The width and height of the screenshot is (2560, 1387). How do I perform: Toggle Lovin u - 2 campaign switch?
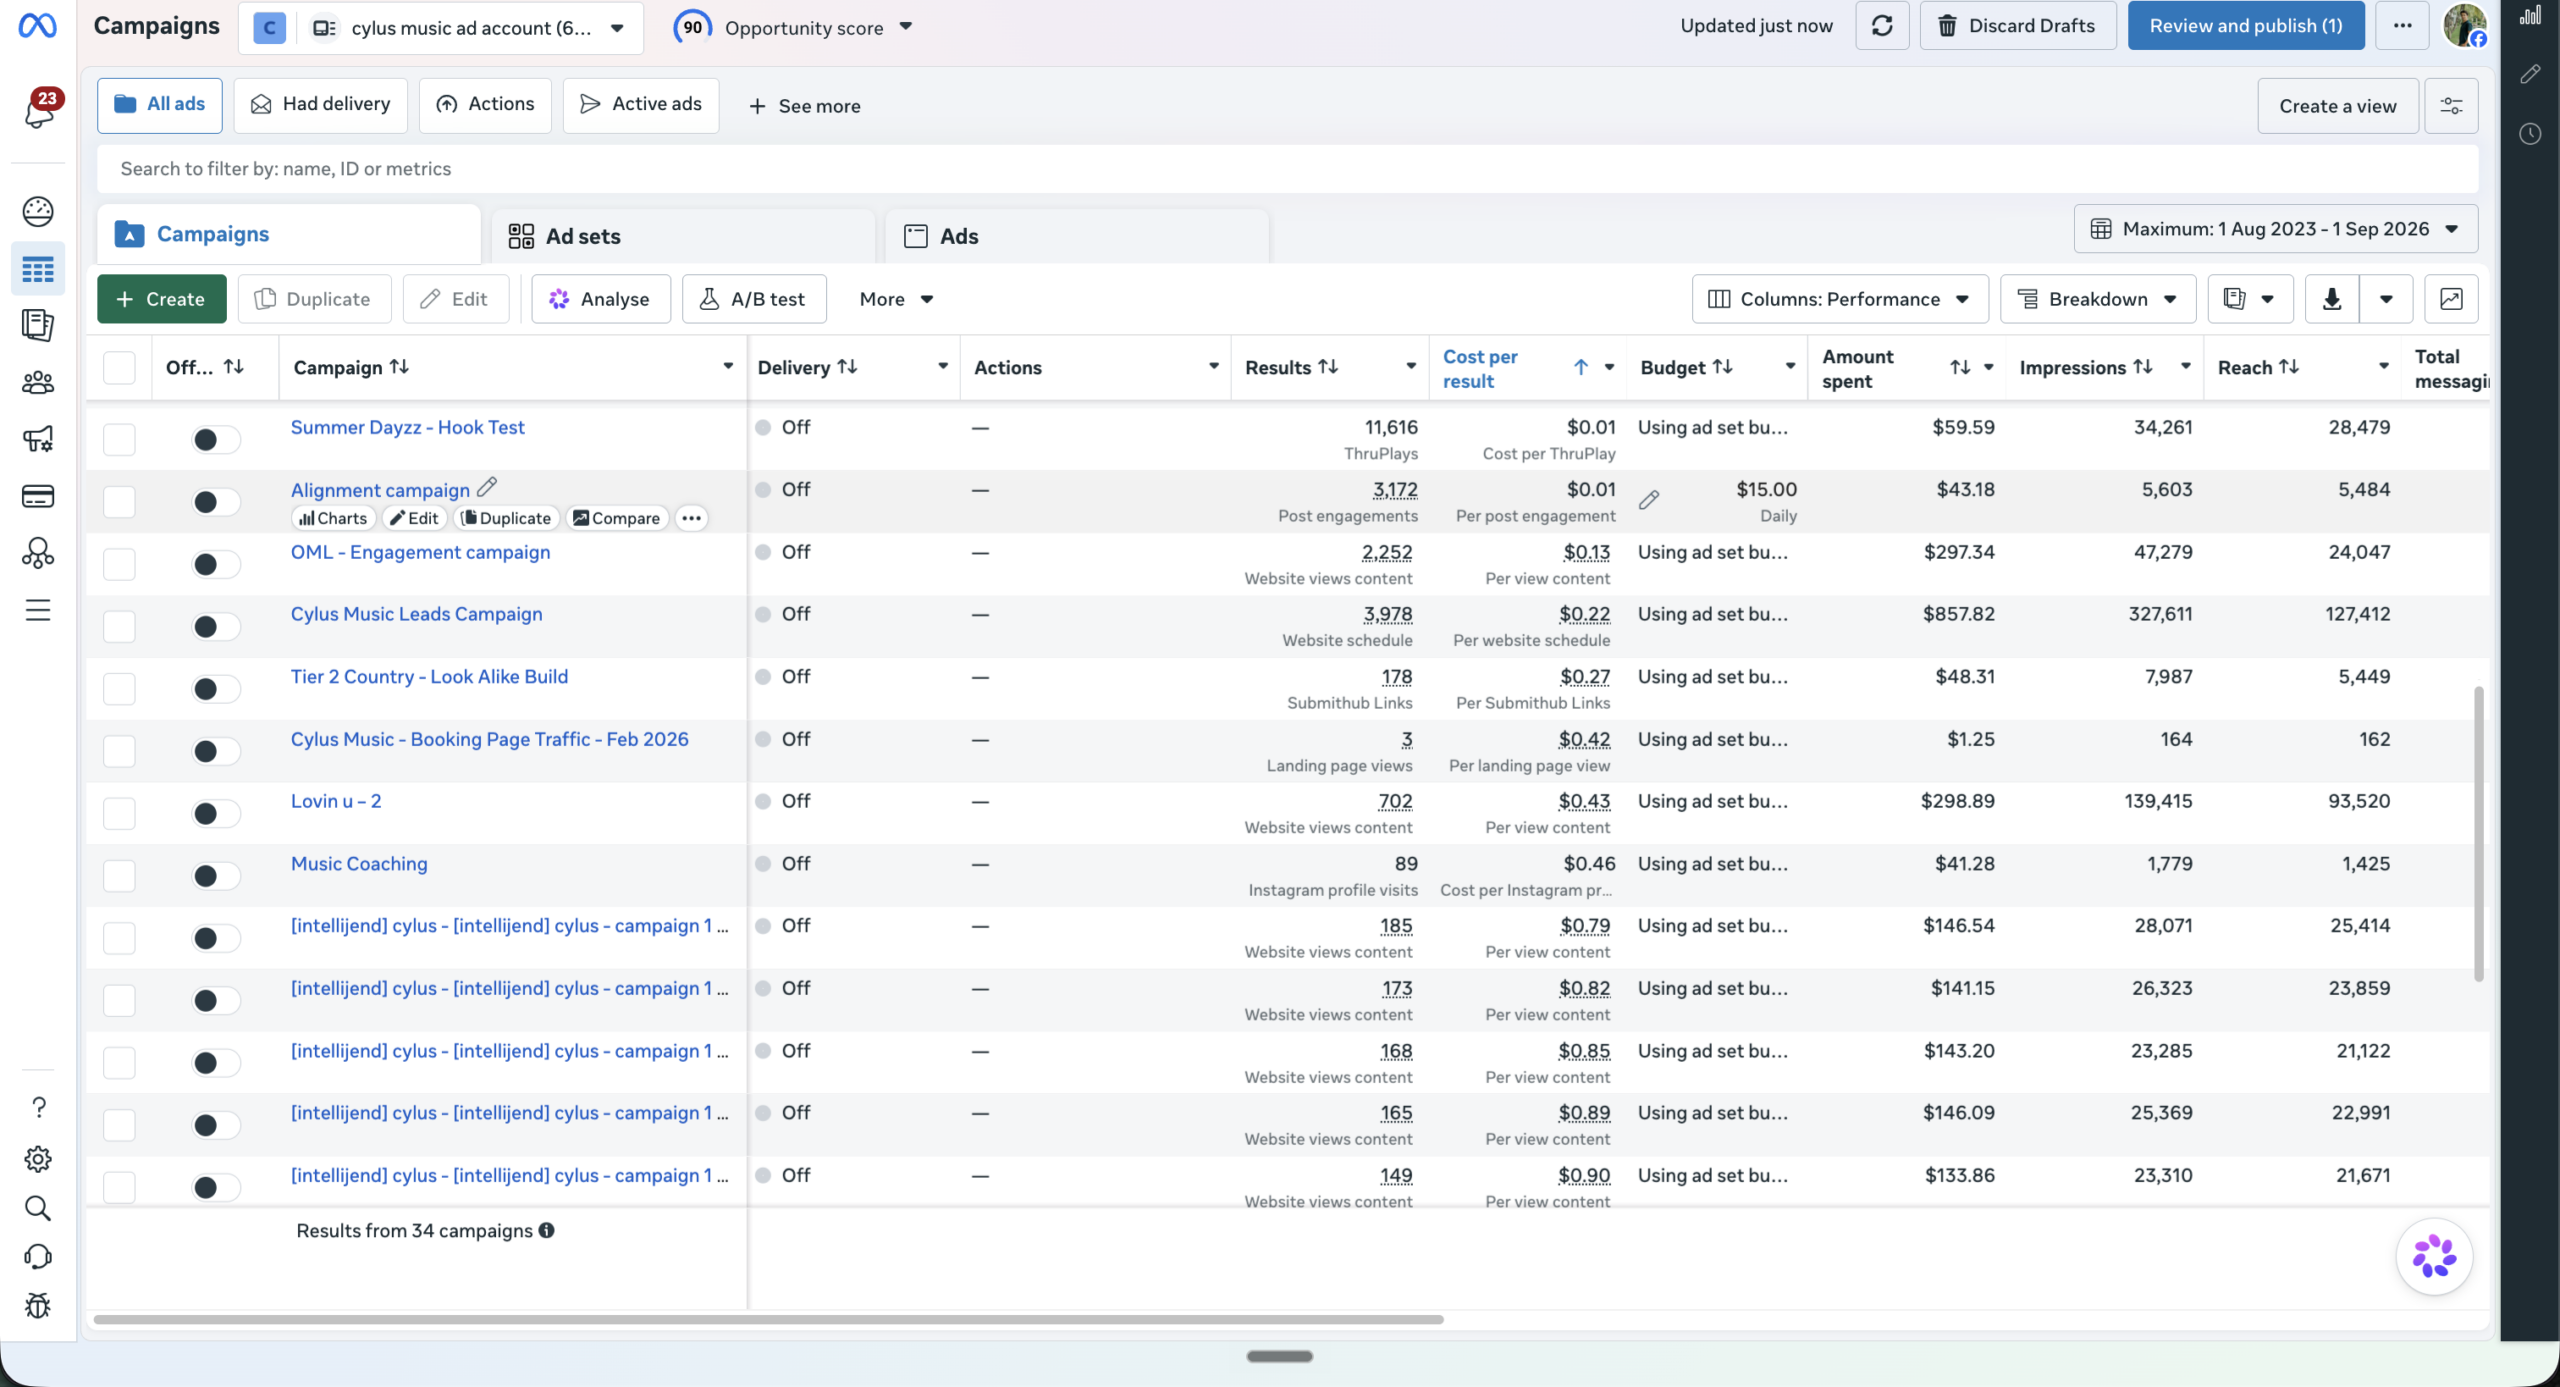(215, 813)
